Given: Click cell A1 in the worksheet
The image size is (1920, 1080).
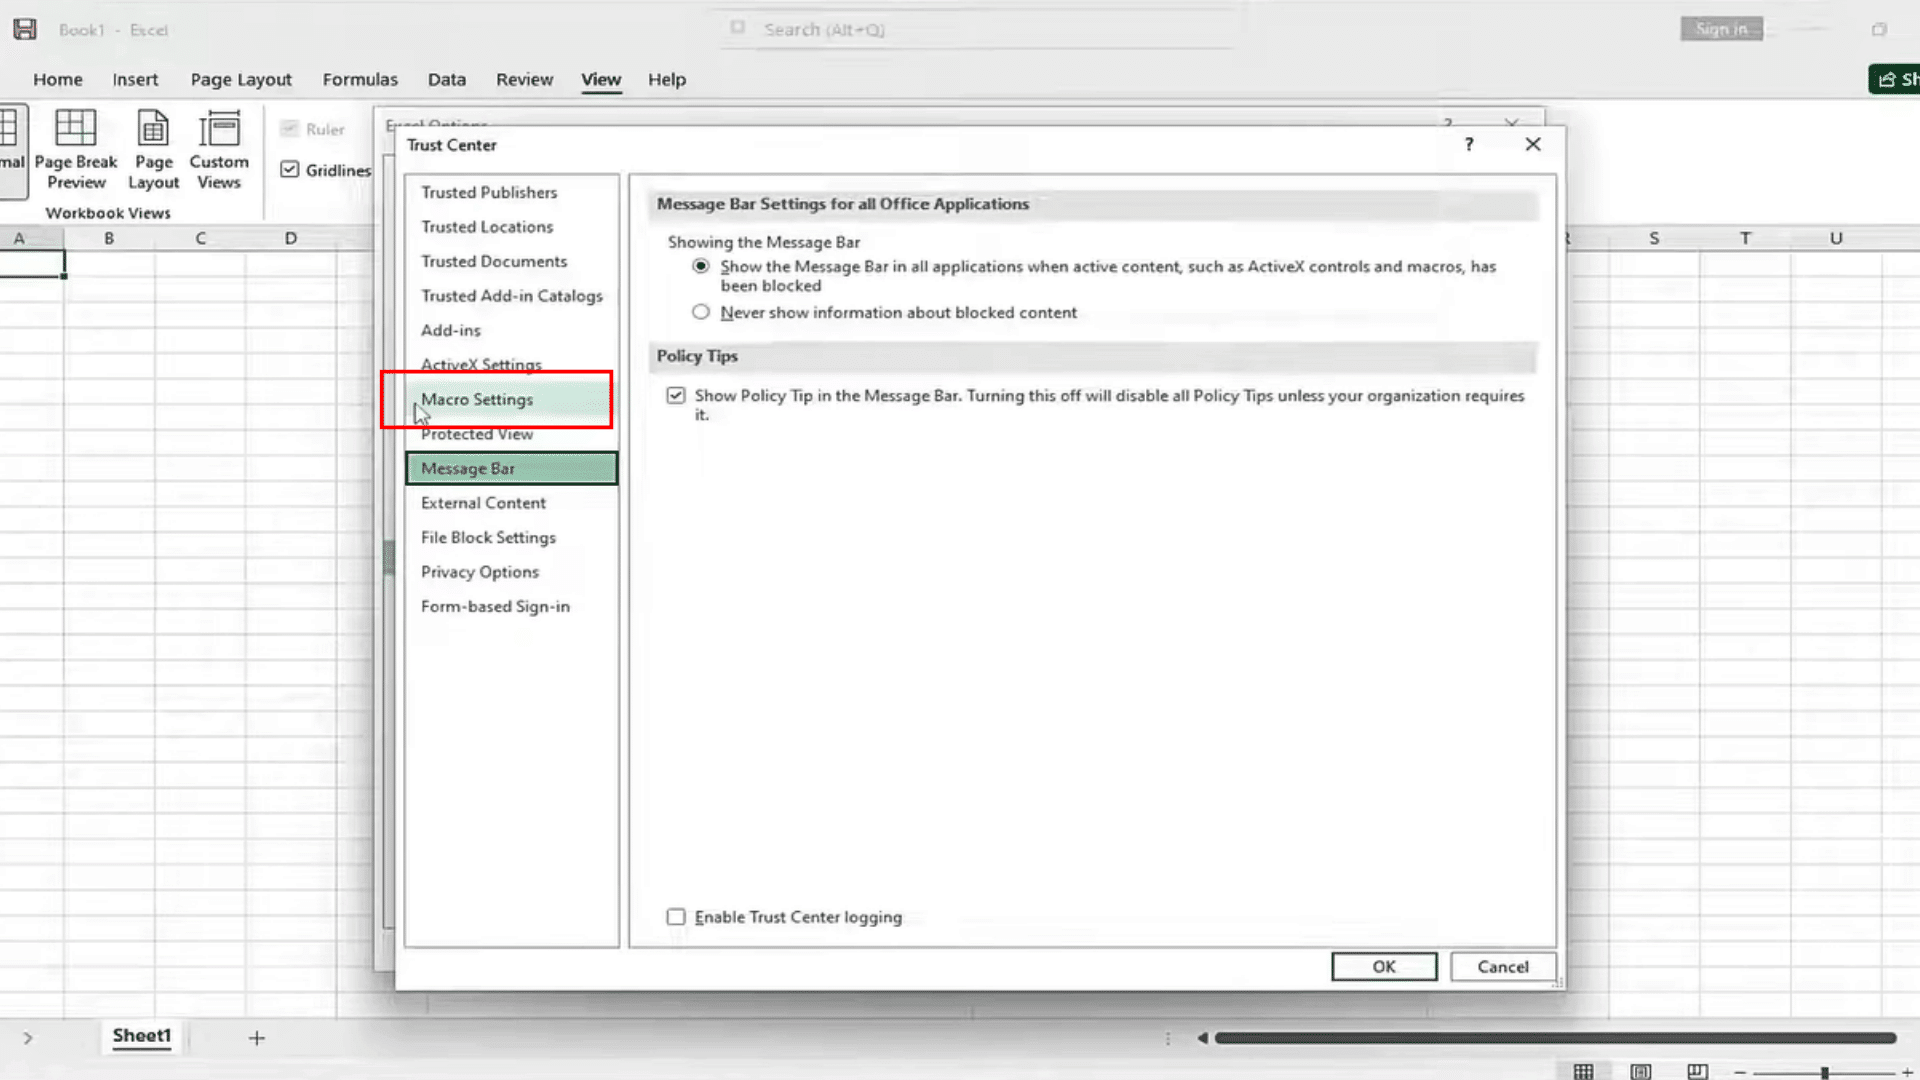Looking at the screenshot, I should [x=32, y=264].
